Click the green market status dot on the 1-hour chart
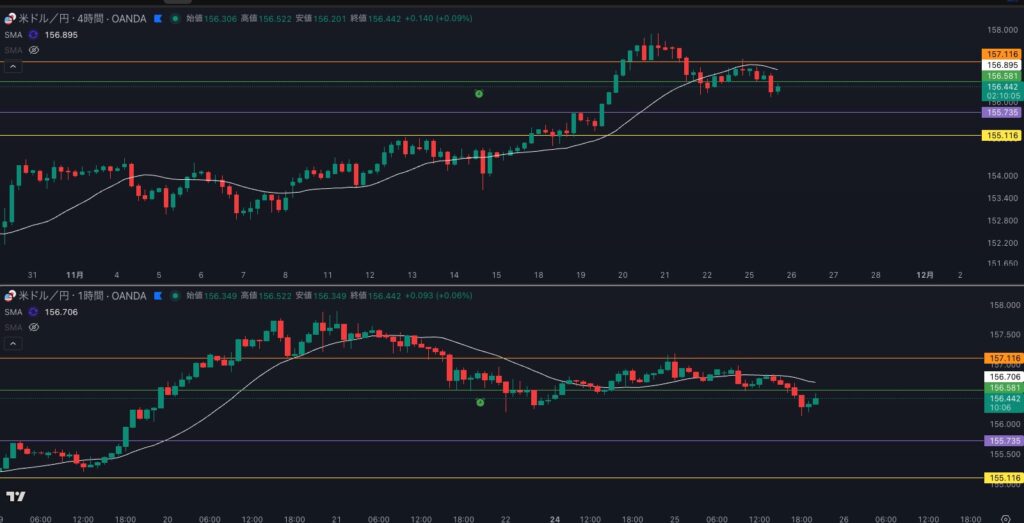The height and width of the screenshot is (523, 1024). point(176,296)
